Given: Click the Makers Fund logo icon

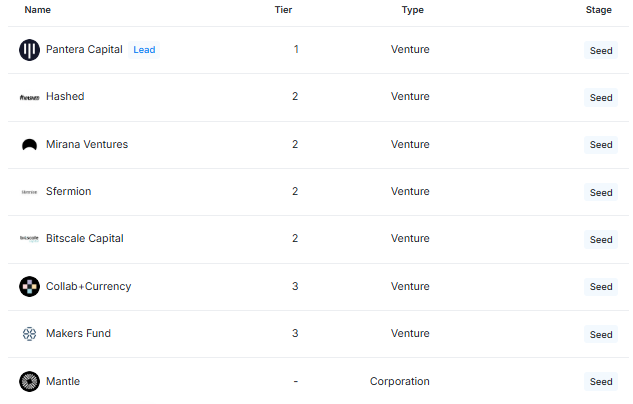Looking at the screenshot, I should click(x=29, y=334).
